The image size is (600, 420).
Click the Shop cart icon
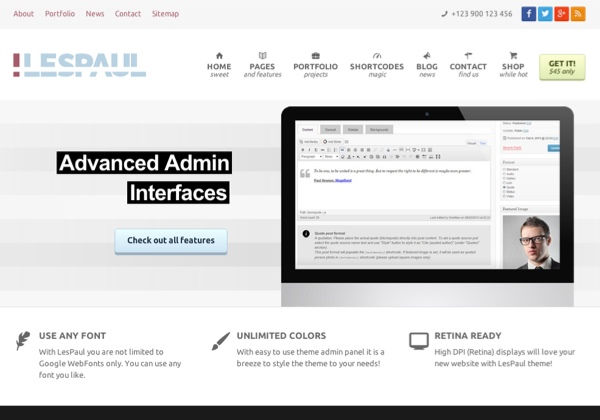(x=513, y=55)
